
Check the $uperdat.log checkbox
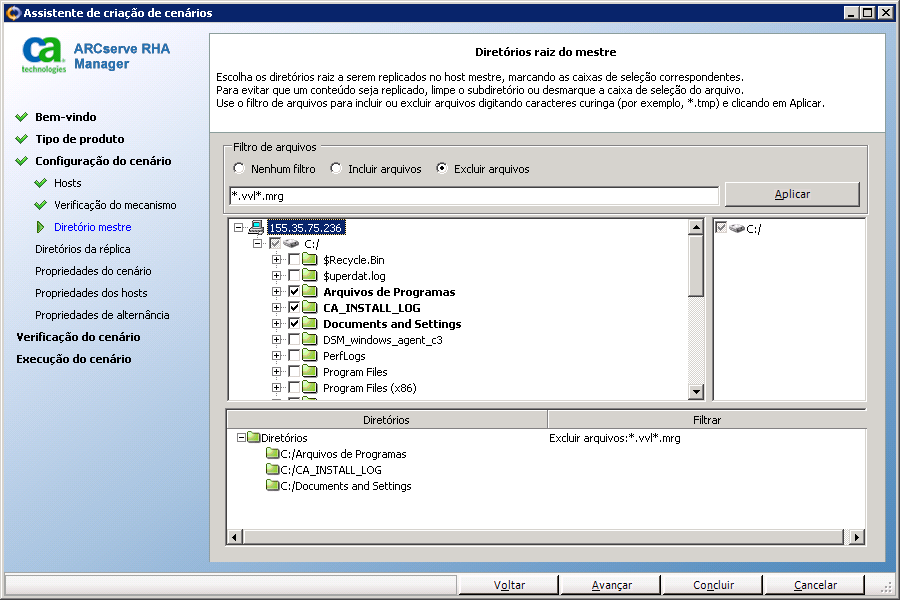[x=294, y=276]
